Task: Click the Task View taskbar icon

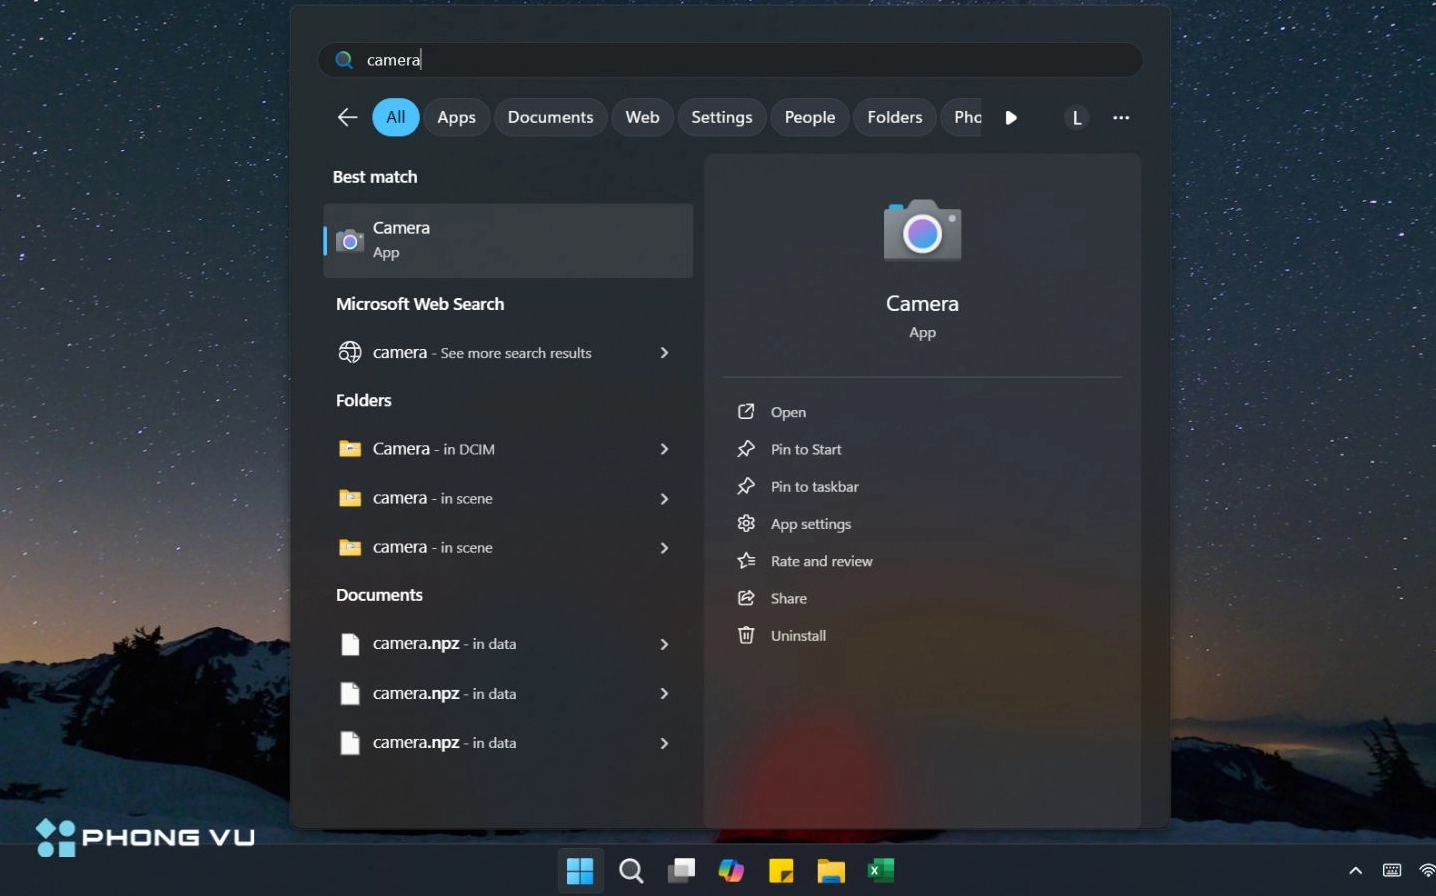Action: (x=681, y=871)
